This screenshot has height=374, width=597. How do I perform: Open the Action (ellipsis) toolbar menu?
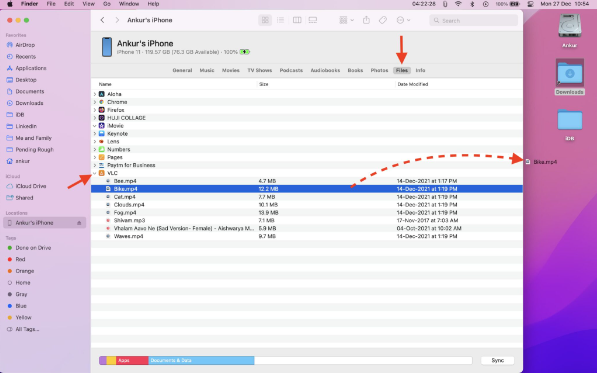coord(403,20)
